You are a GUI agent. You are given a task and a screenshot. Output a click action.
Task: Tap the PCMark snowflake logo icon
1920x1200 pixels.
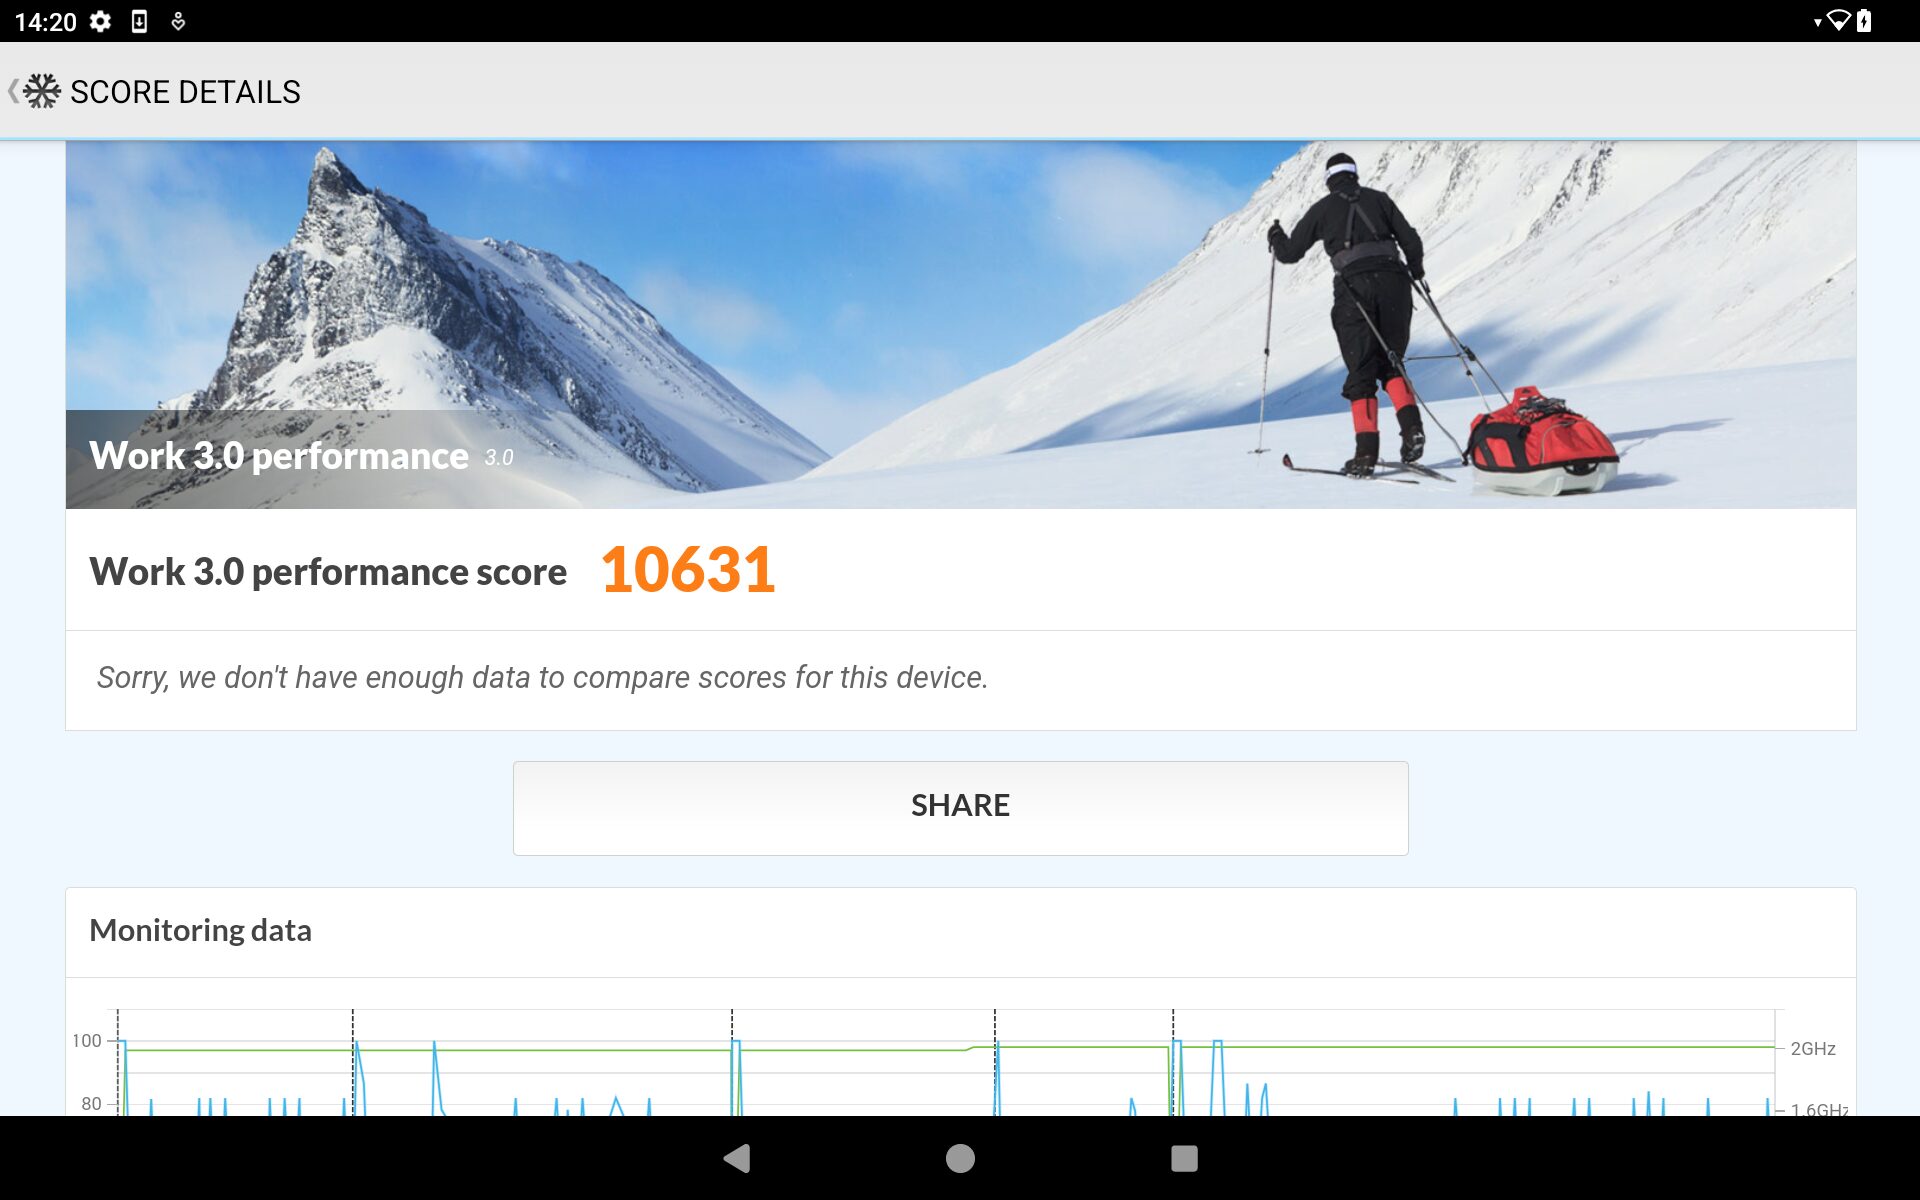[x=42, y=91]
